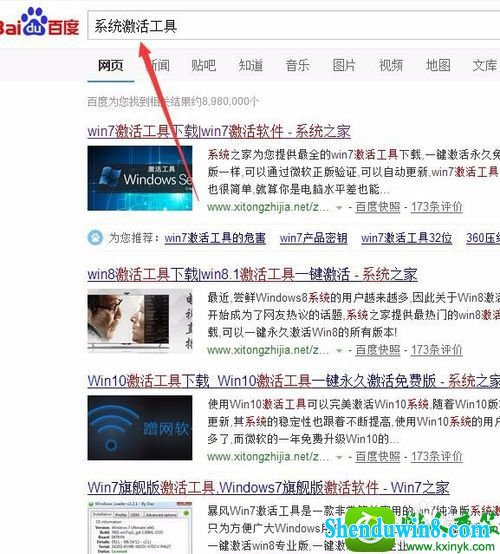Open 百度快照 for the win8 result

378,350
